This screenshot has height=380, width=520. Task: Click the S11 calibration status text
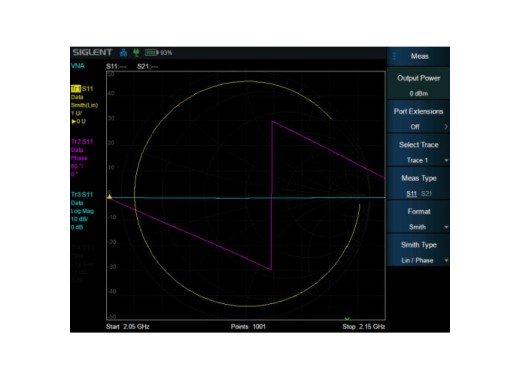tap(116, 66)
